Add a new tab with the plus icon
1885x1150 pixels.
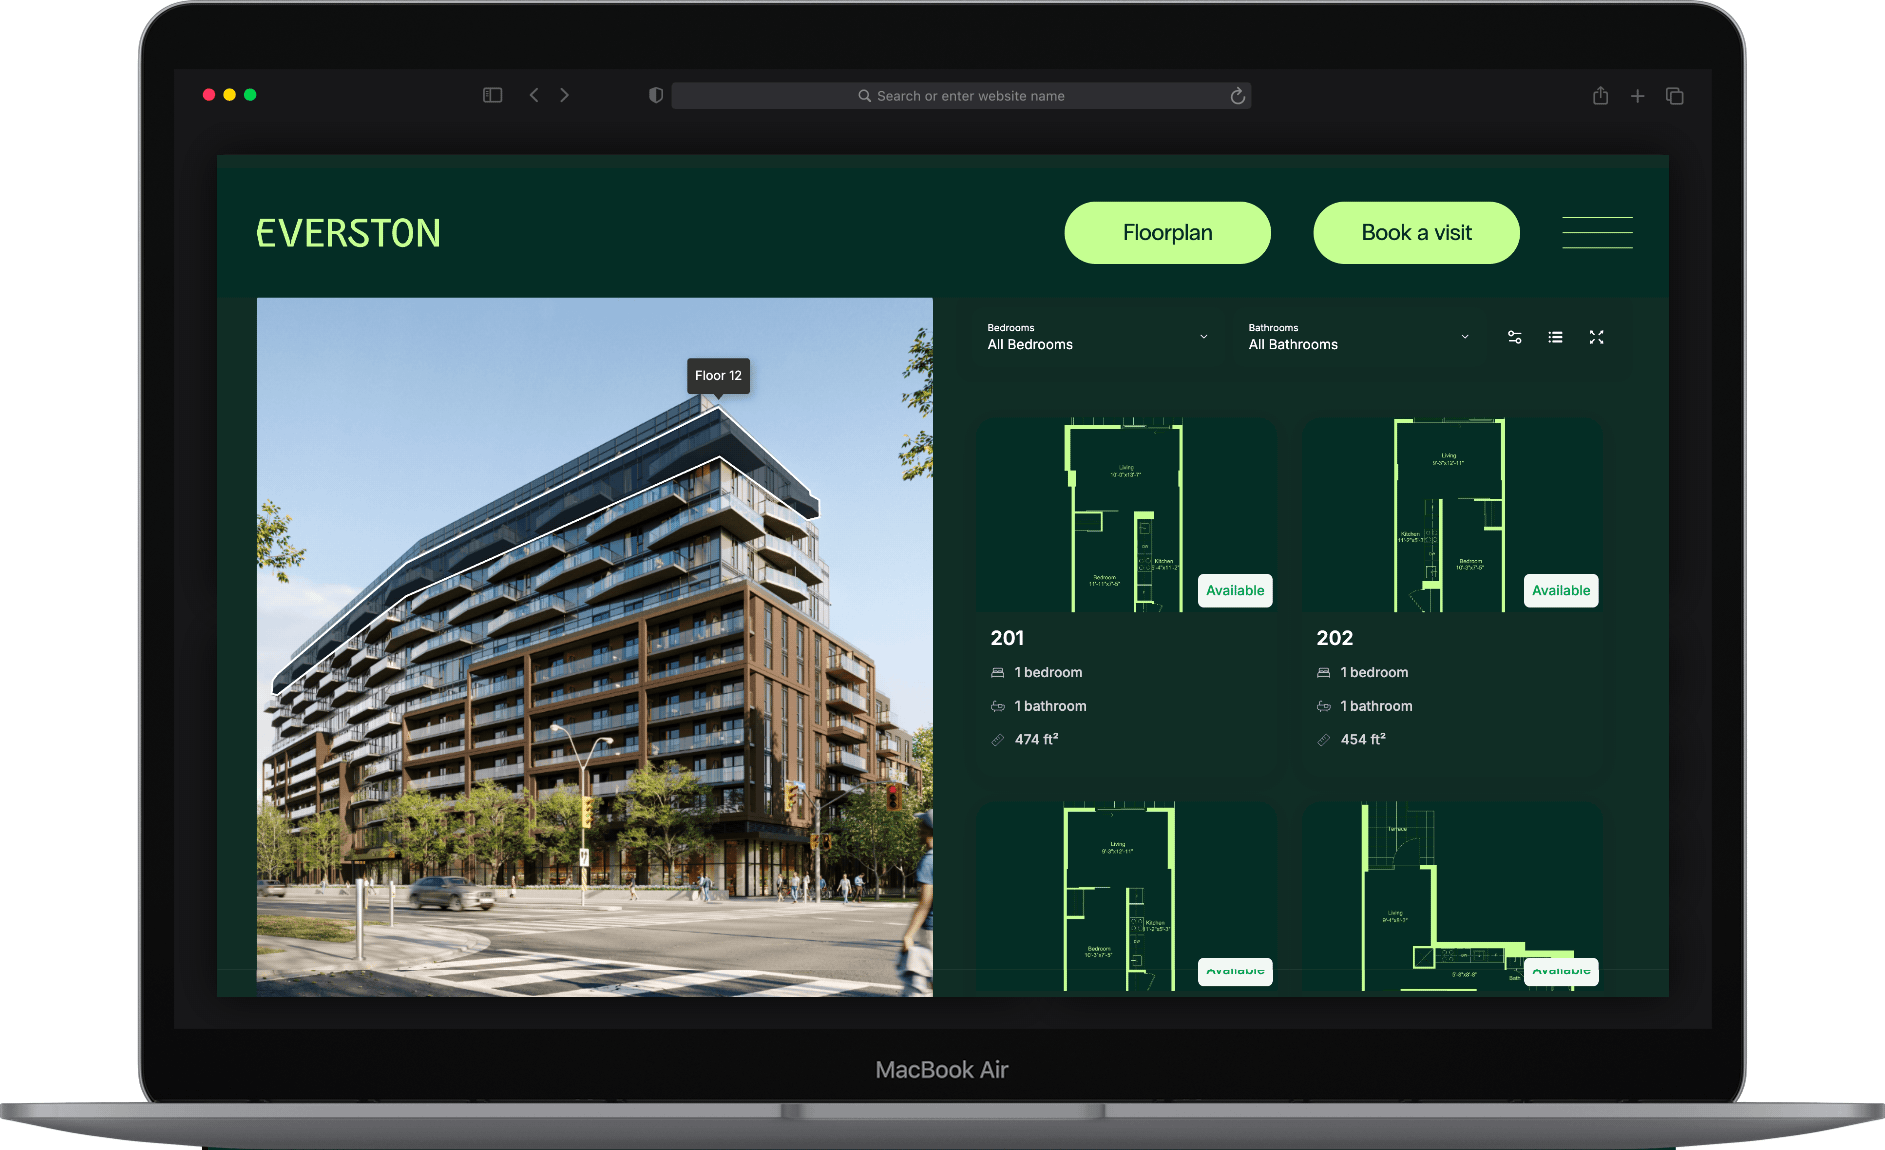(1637, 96)
